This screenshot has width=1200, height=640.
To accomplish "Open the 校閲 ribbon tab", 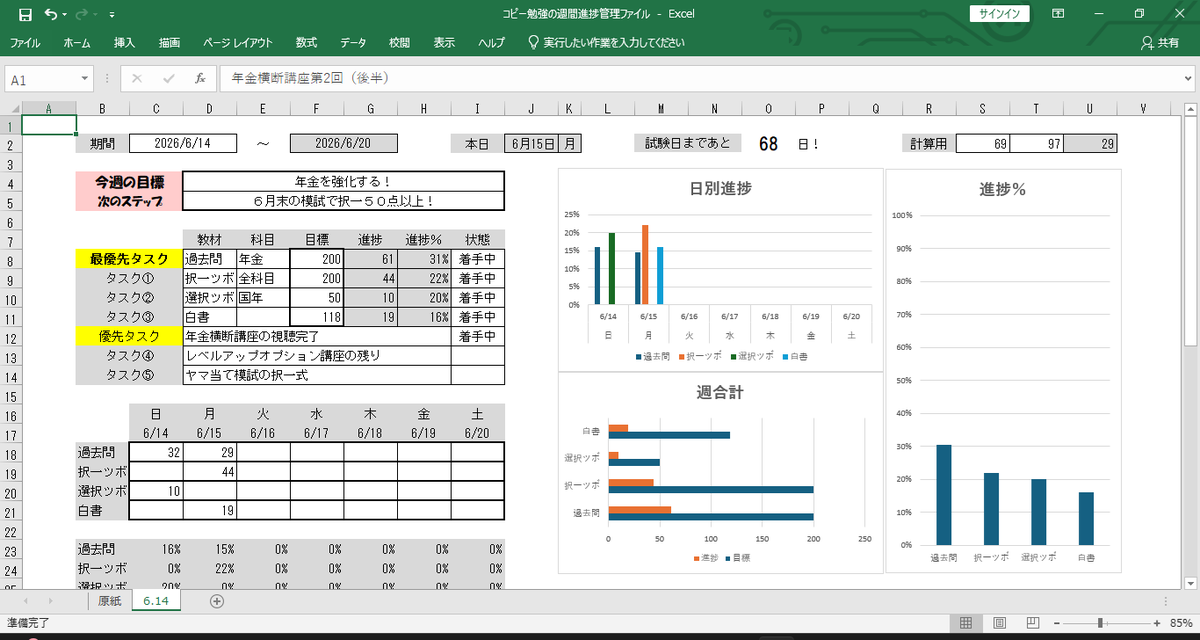I will pyautogui.click(x=400, y=43).
